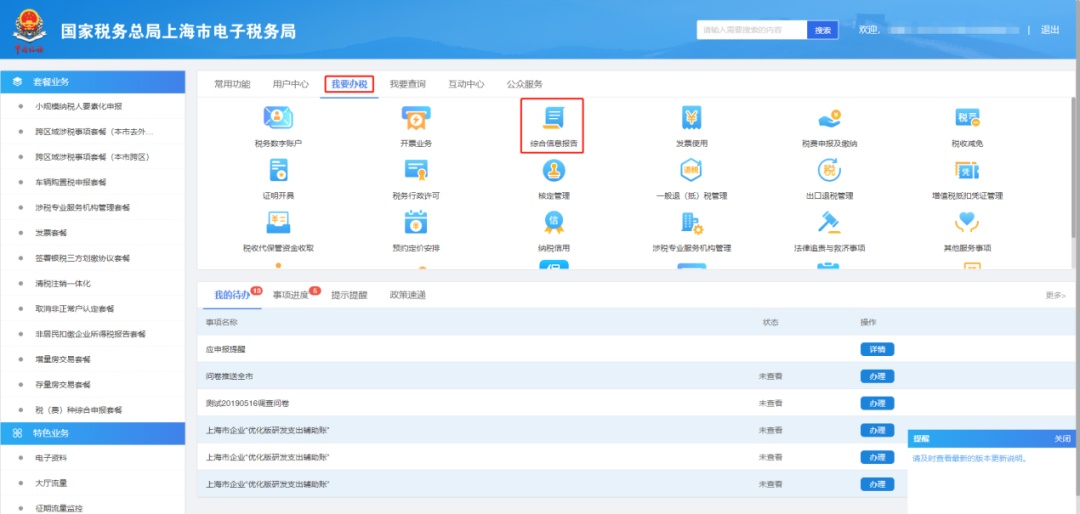Click the 证明开具 icon
This screenshot has height=514, width=1080.
(277, 171)
